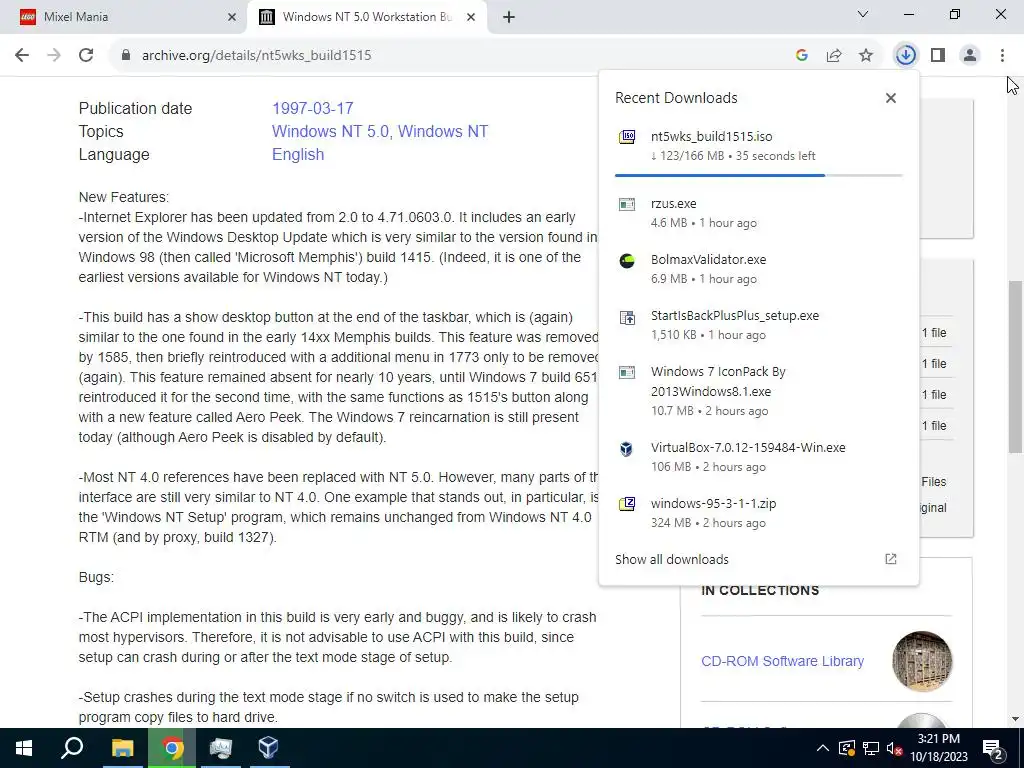Image resolution: width=1024 pixels, height=768 pixels.
Task: Click the open-in-new-tab icon beside Show all downloads
Action: (891, 559)
